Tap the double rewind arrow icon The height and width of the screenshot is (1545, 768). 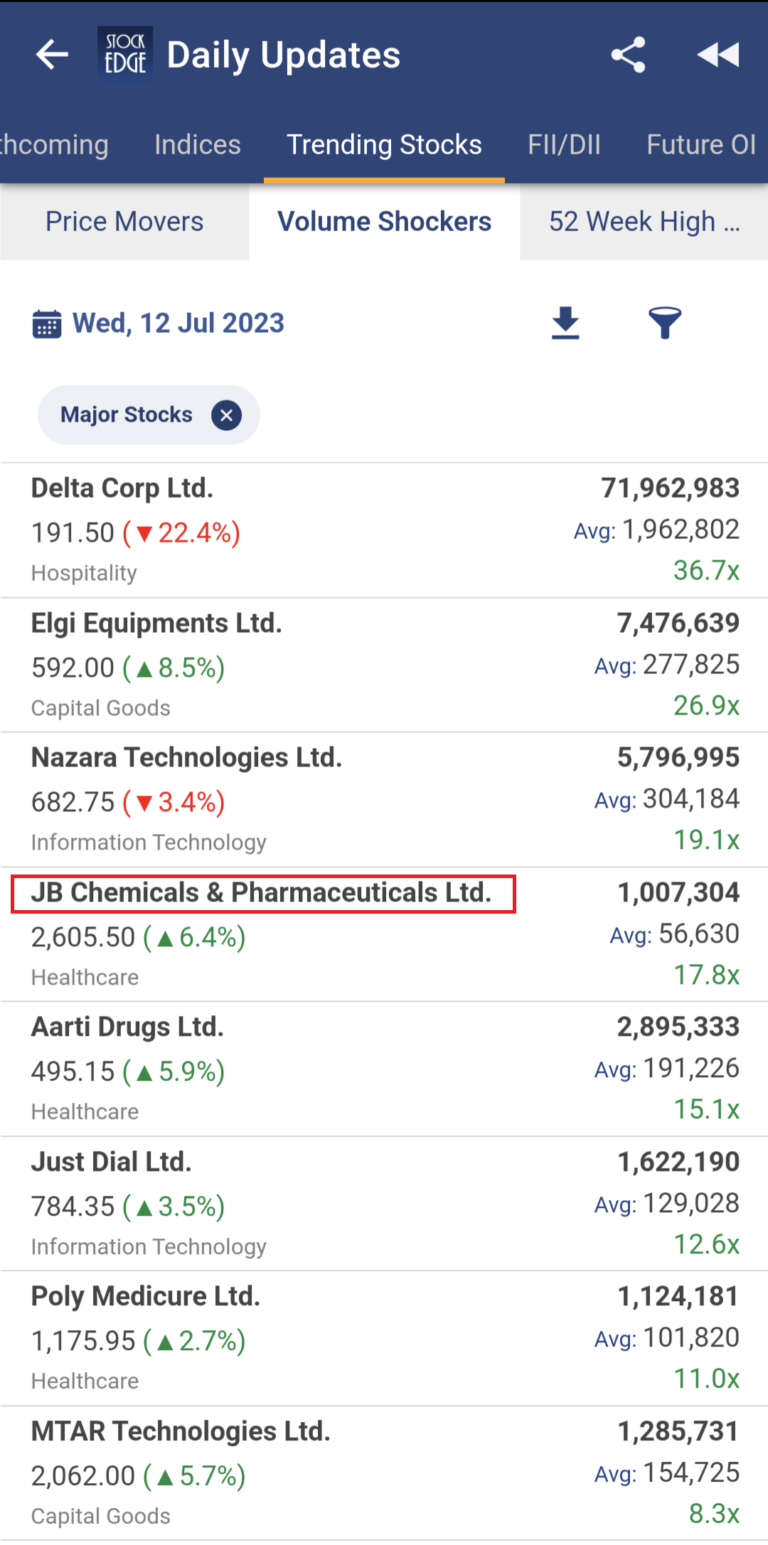point(718,55)
